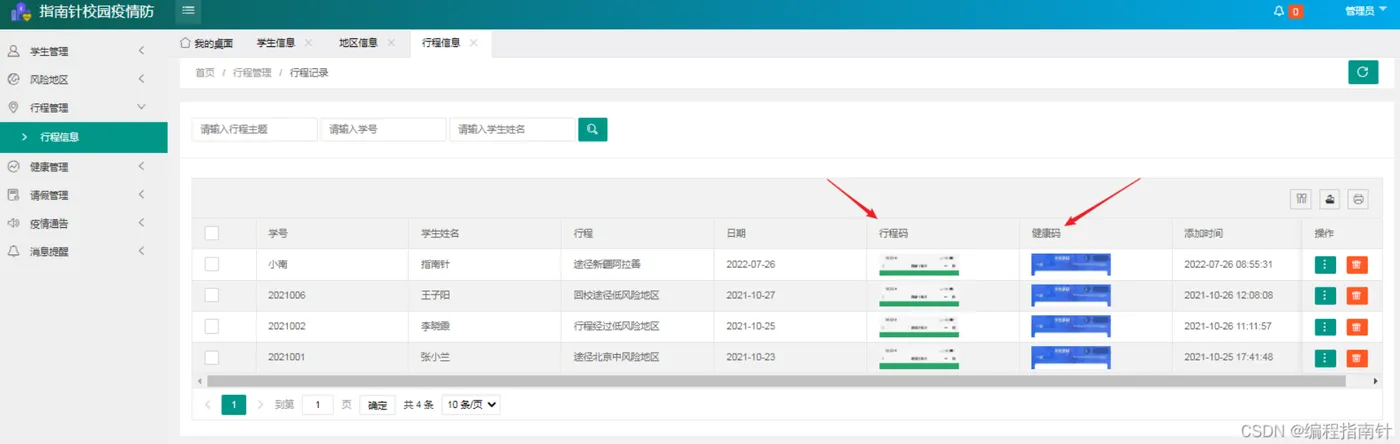Focus the 请输入学生姓名 input field

(512, 129)
